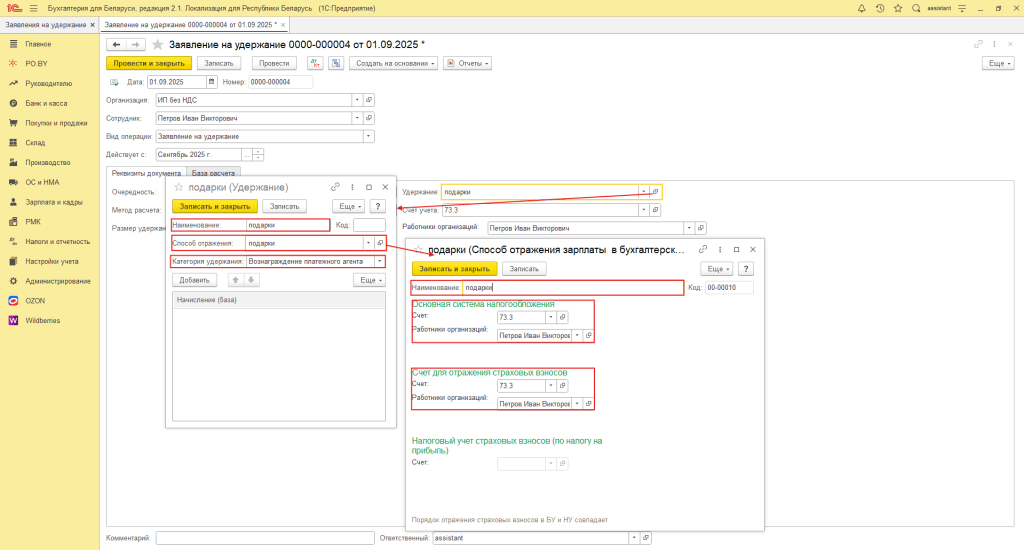1024x550 pixels.
Task: Click the Дт/Кт postings icon in toolbar
Action: 315,63
